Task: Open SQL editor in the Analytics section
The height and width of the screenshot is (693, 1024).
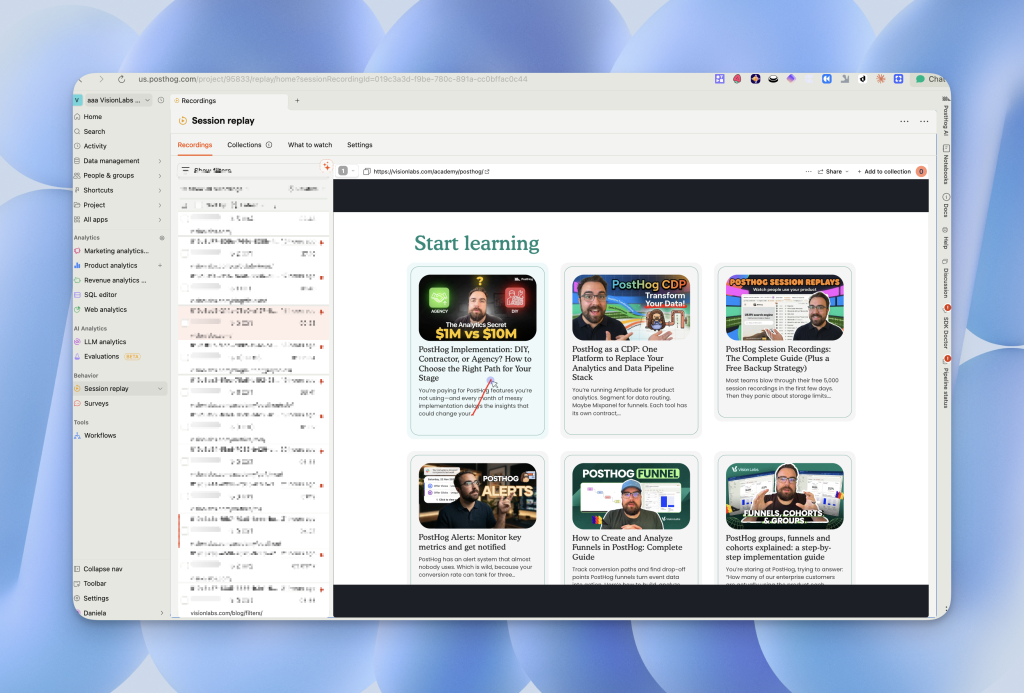Action: coord(100,295)
